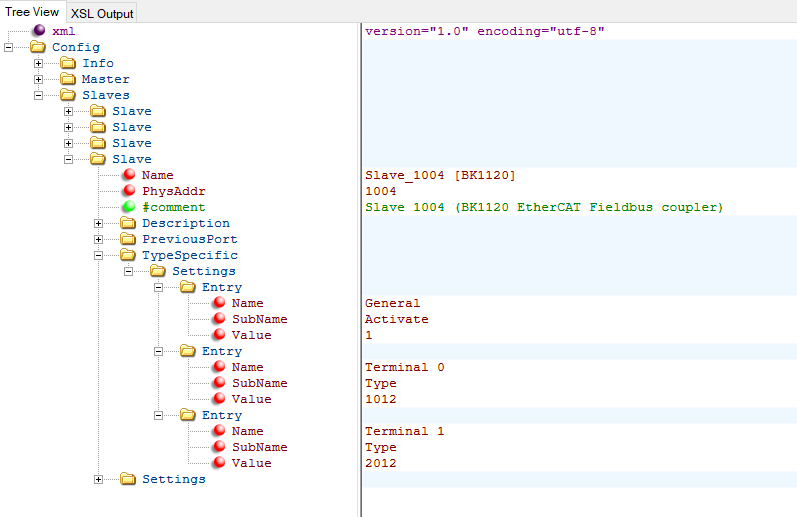Select the Slave_1004 [BK1120] value
This screenshot has width=797, height=517.
click(440, 175)
